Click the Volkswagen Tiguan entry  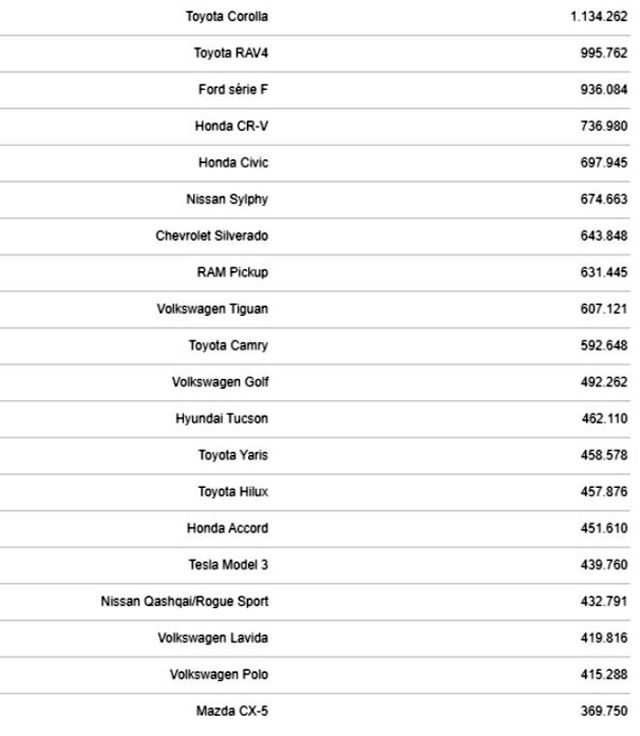point(213,309)
